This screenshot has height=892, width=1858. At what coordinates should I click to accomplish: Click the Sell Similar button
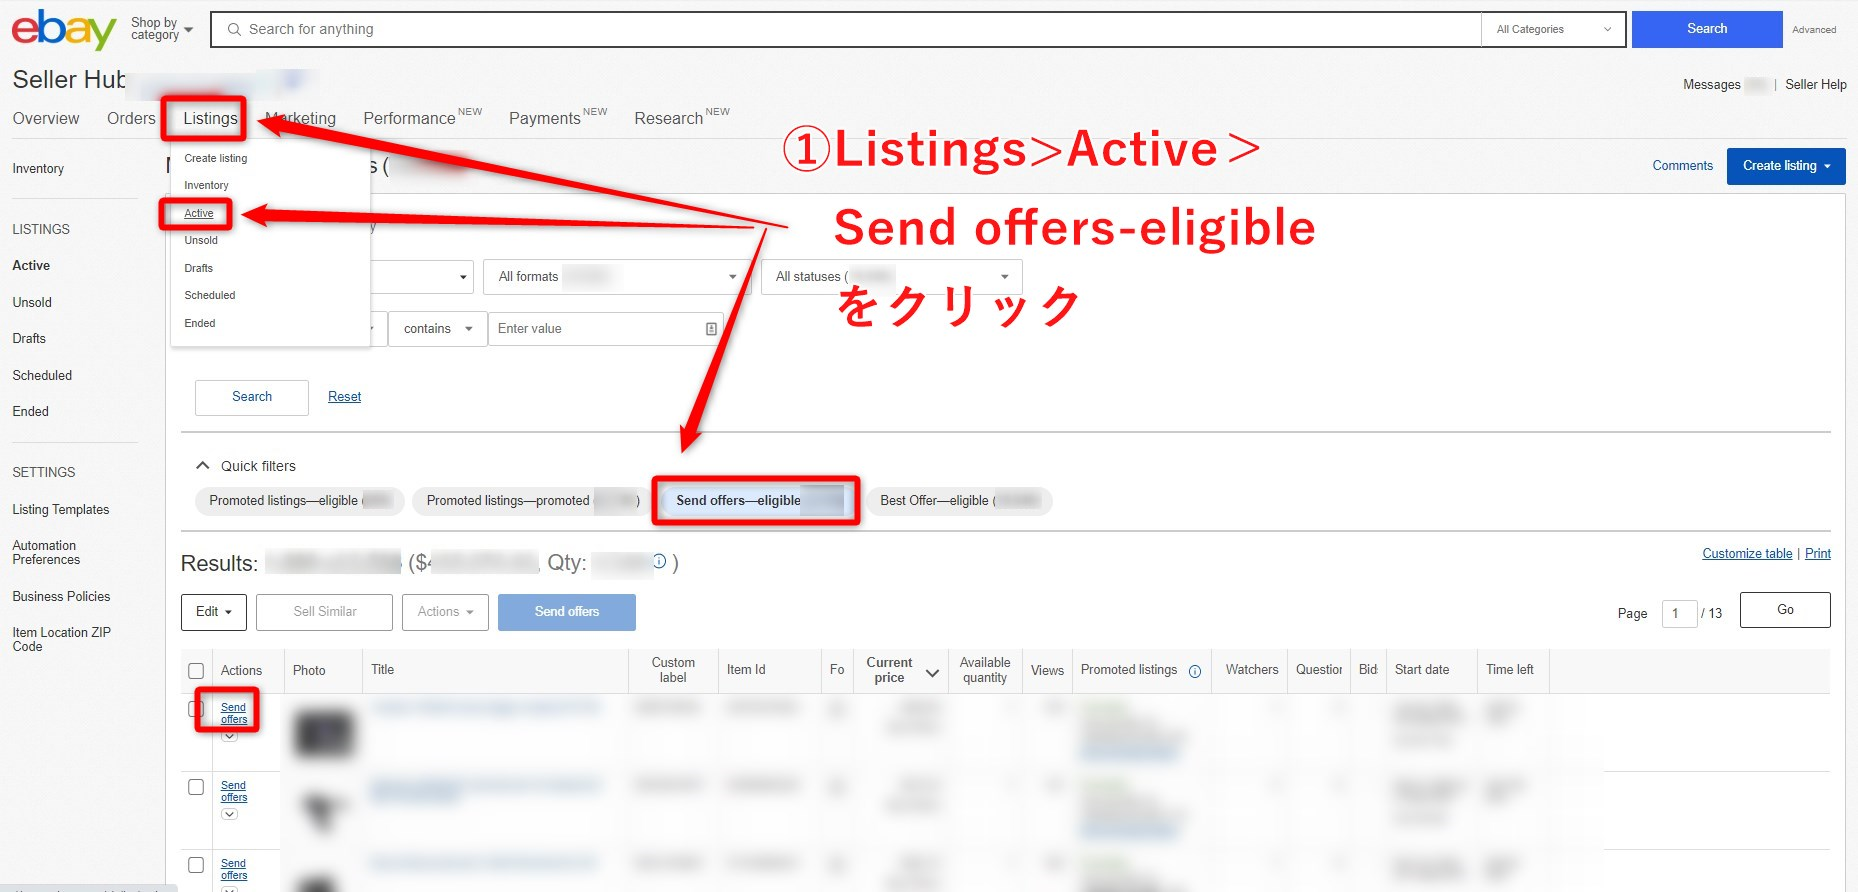pyautogui.click(x=324, y=612)
